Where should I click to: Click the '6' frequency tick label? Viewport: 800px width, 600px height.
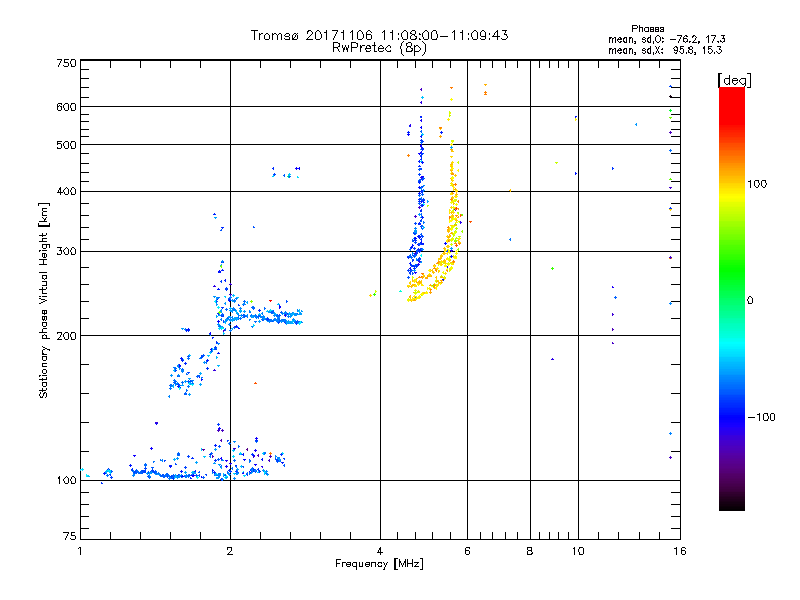467,551
